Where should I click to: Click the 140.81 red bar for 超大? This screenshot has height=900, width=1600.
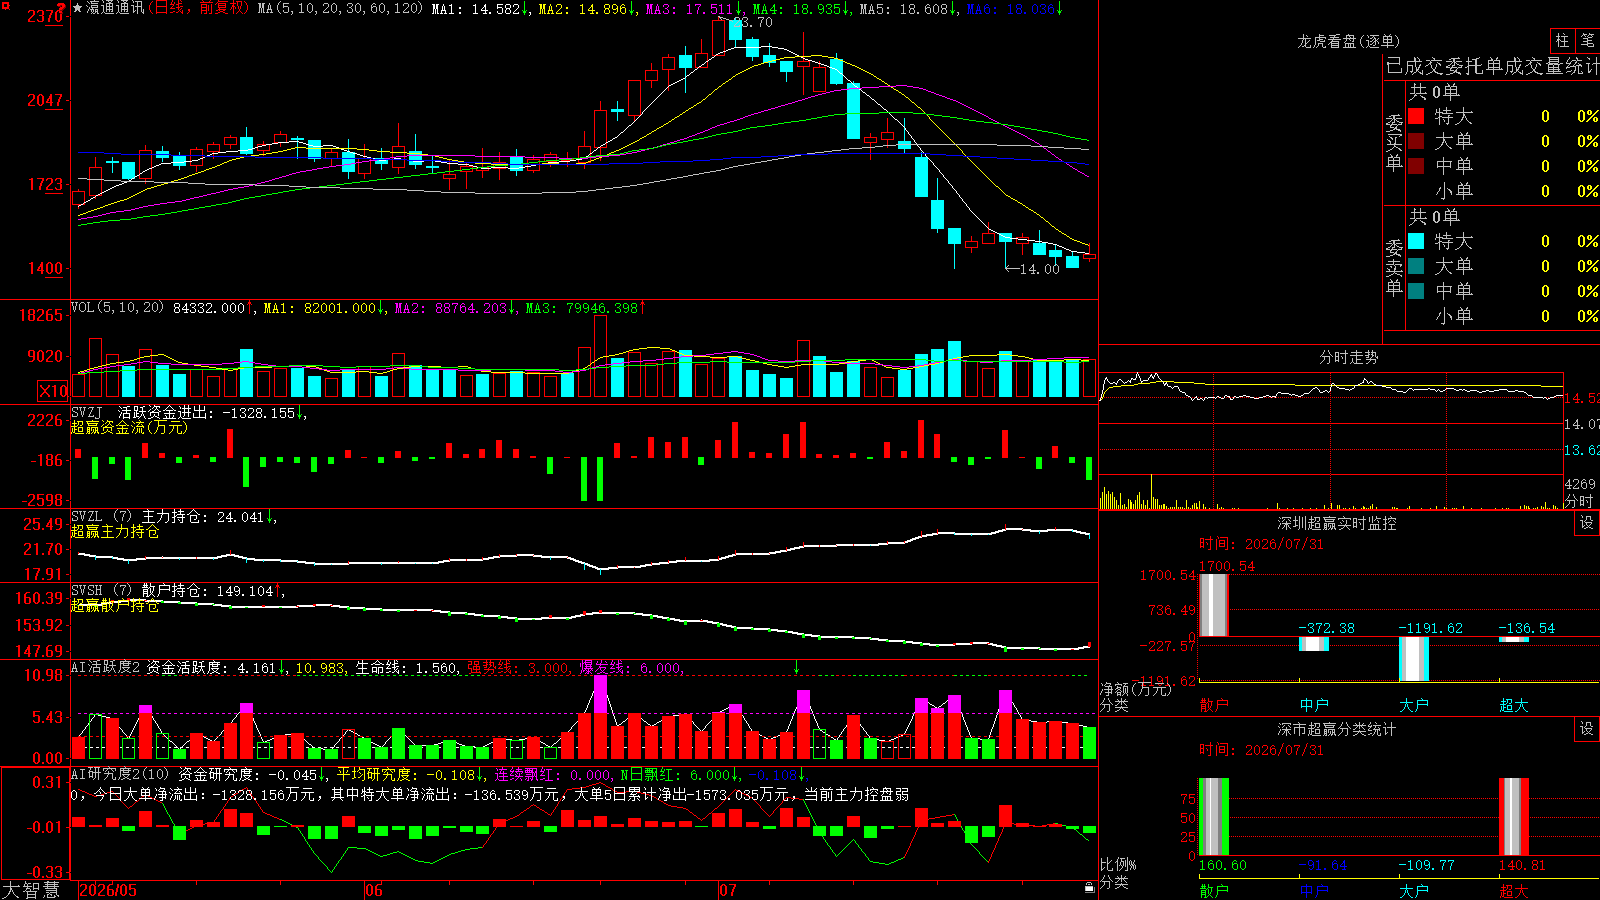click(1514, 817)
